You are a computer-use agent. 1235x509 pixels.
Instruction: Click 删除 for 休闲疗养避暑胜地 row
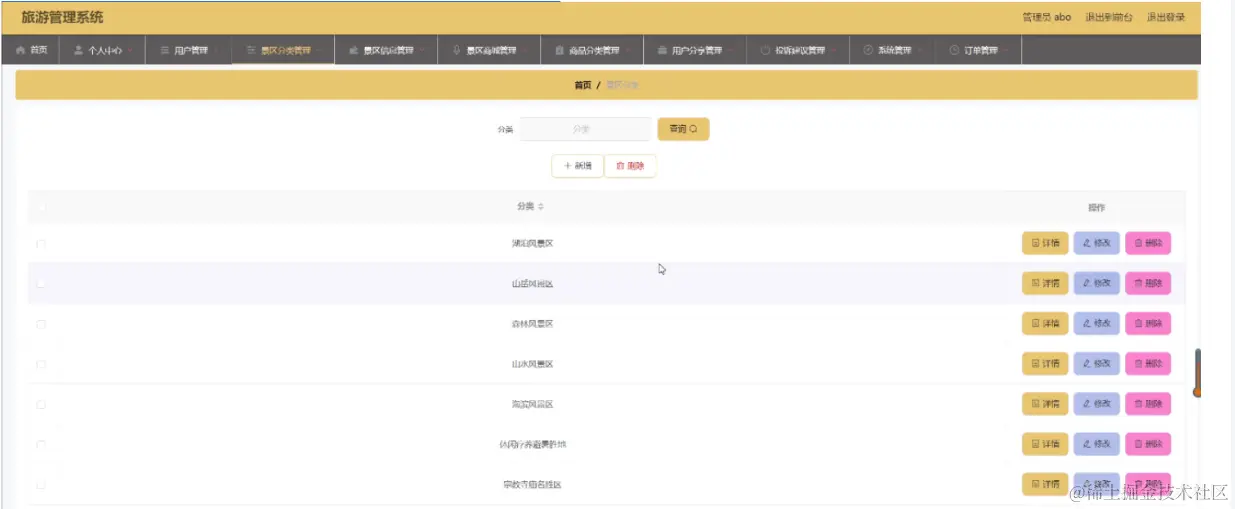tap(1148, 443)
